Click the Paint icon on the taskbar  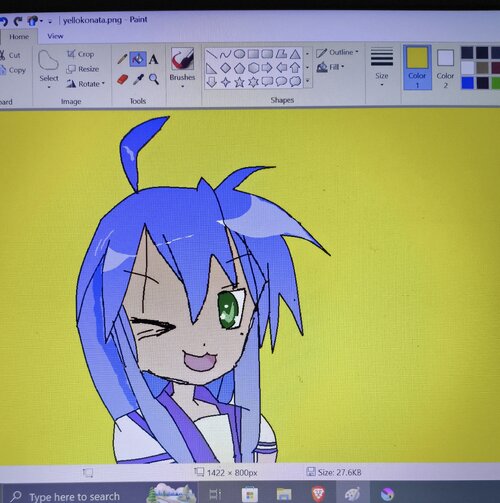coord(352,494)
